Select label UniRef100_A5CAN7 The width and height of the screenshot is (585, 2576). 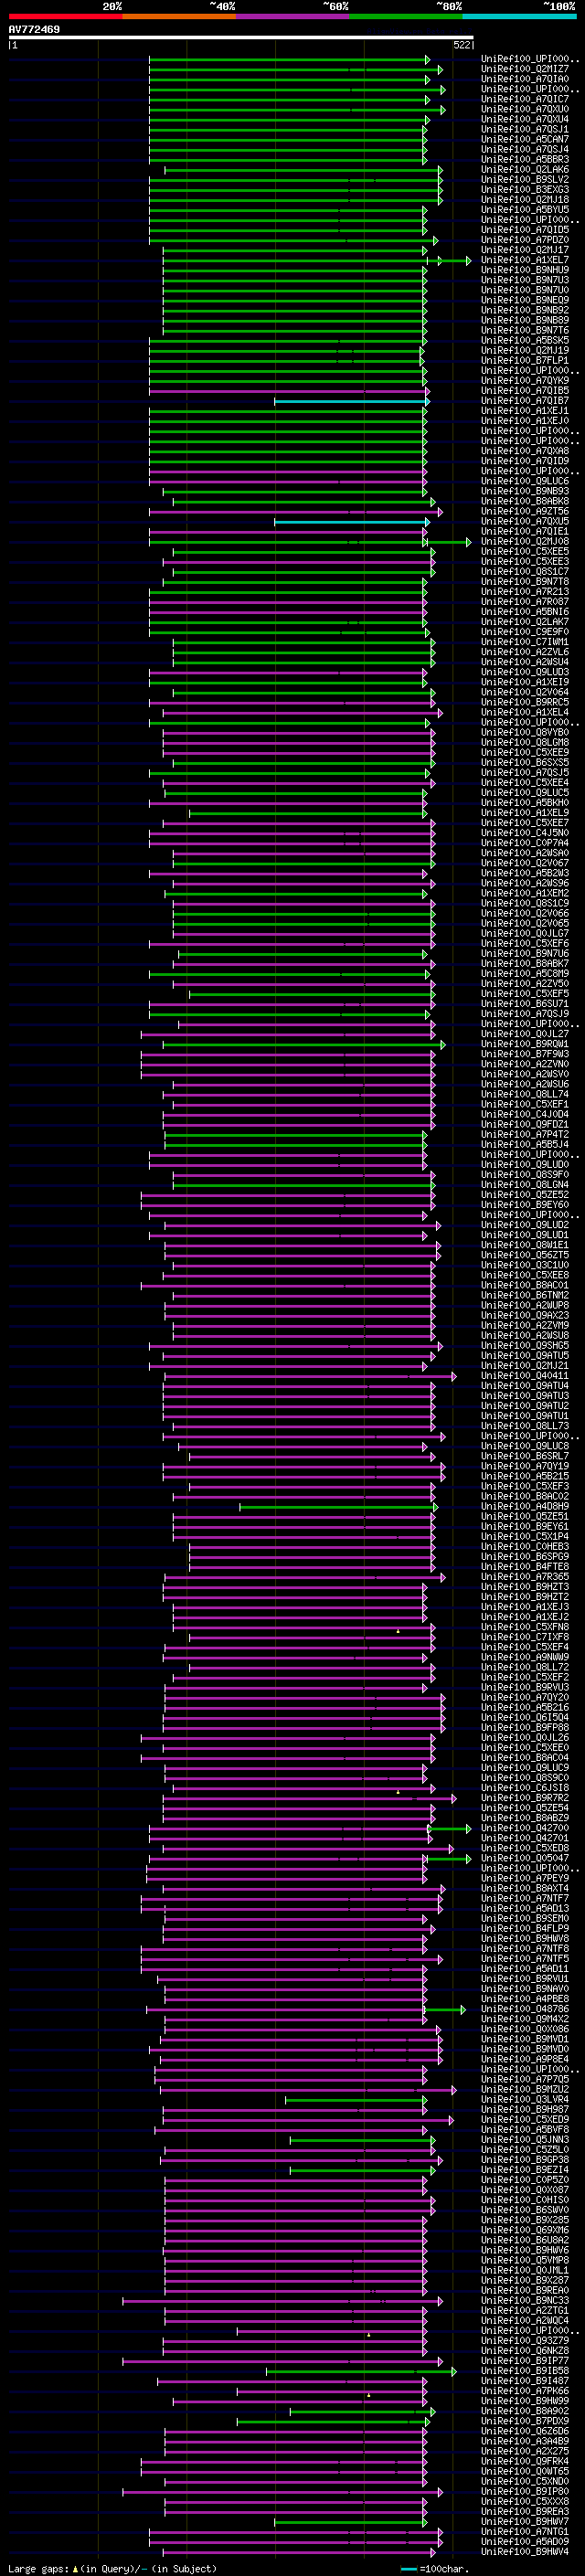pyautogui.click(x=524, y=139)
